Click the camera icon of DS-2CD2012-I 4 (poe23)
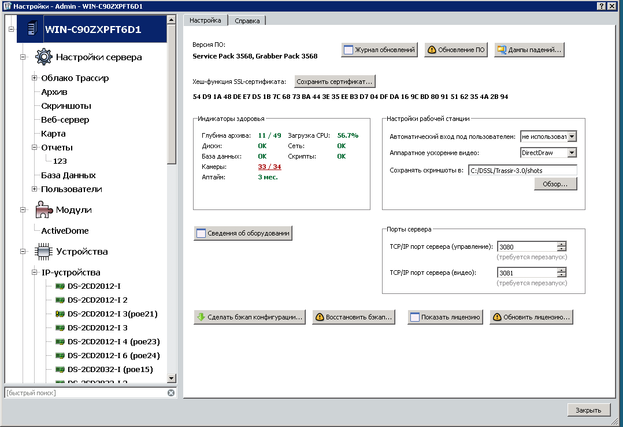 tap(60, 342)
